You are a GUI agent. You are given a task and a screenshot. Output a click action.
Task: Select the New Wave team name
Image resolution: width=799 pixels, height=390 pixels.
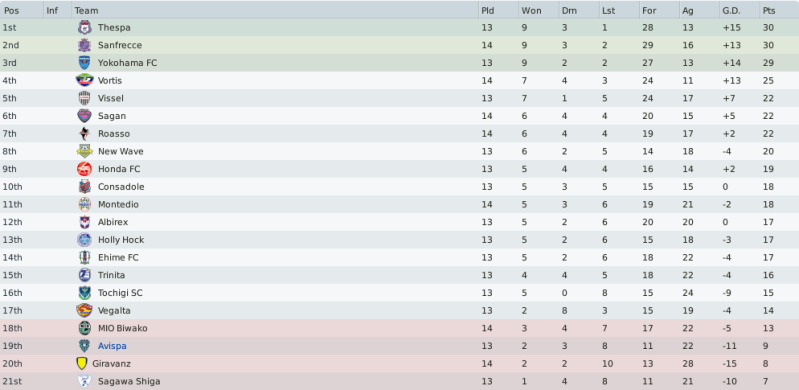click(121, 151)
